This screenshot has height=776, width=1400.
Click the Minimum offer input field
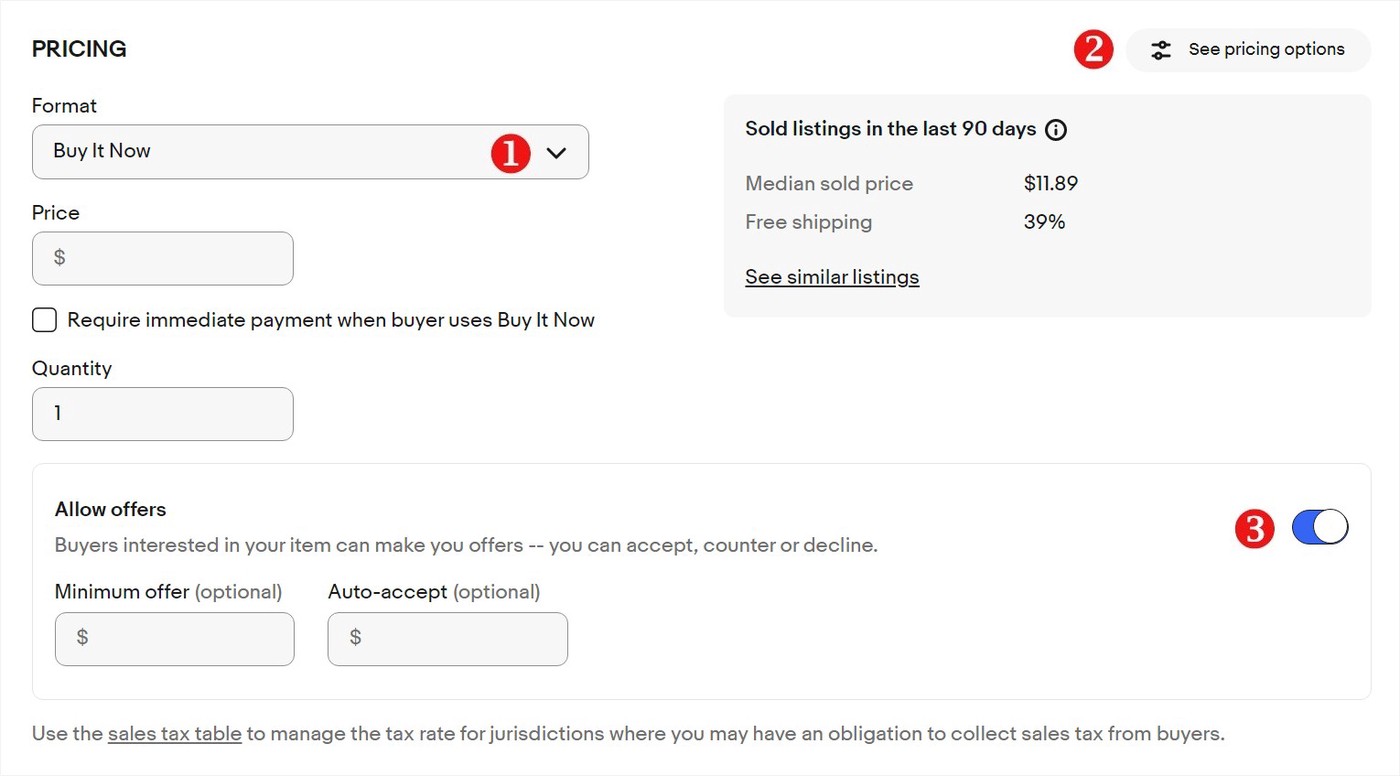(x=175, y=639)
